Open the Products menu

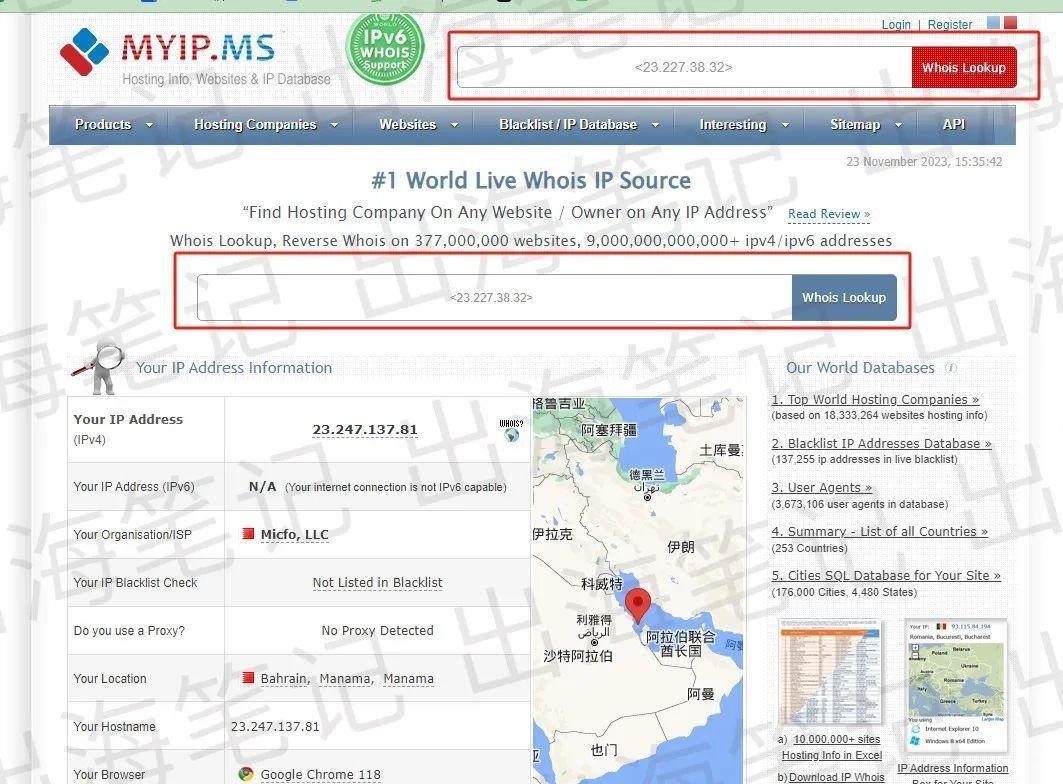[103, 124]
